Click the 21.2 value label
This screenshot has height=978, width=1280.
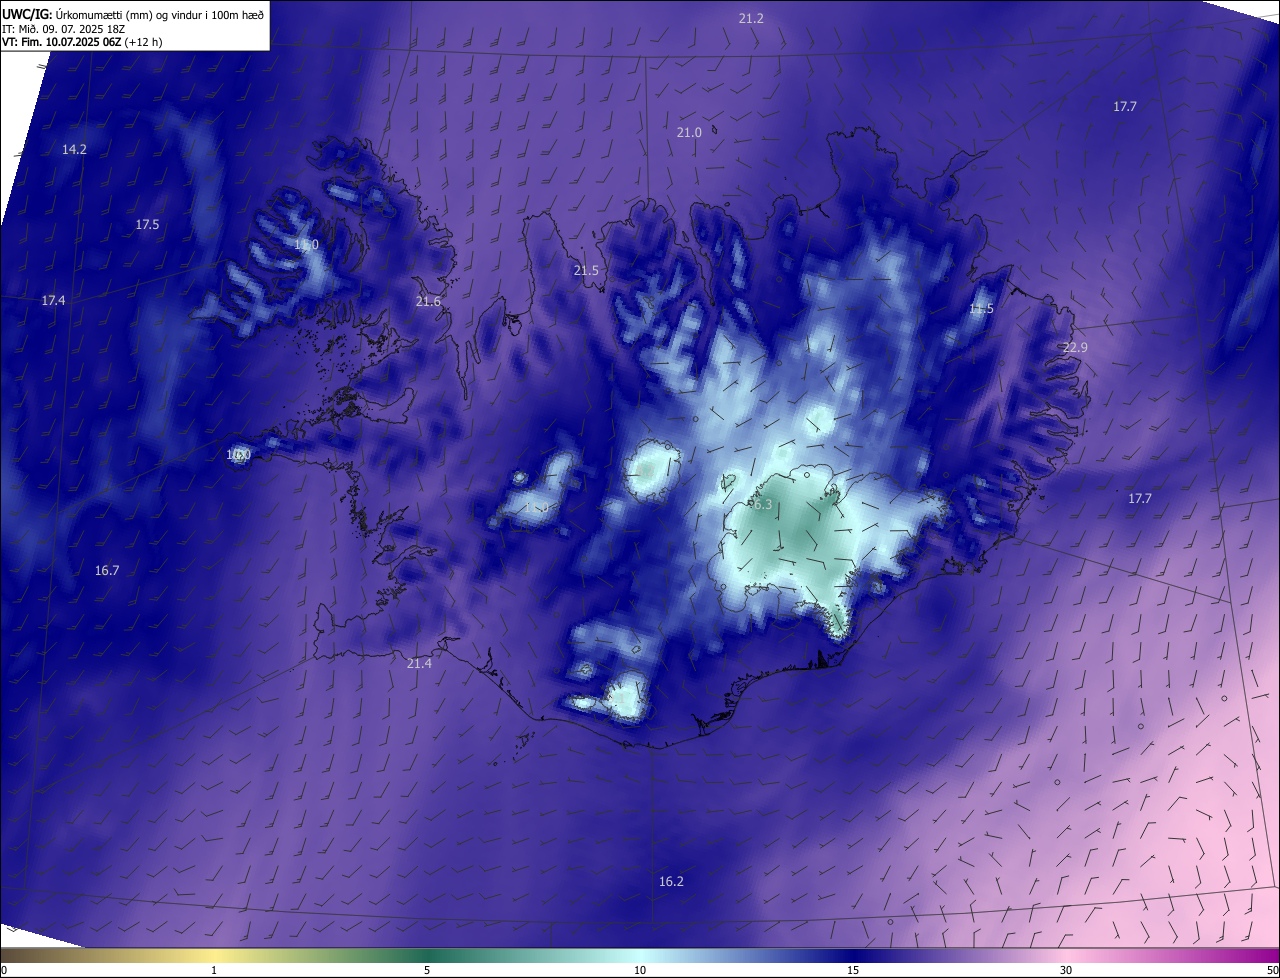click(x=751, y=19)
